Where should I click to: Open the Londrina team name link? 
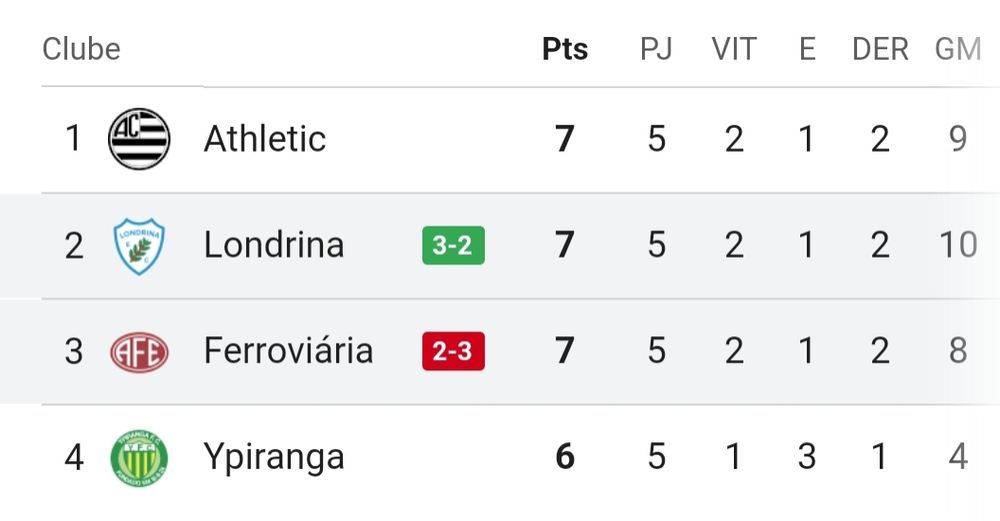pos(274,245)
